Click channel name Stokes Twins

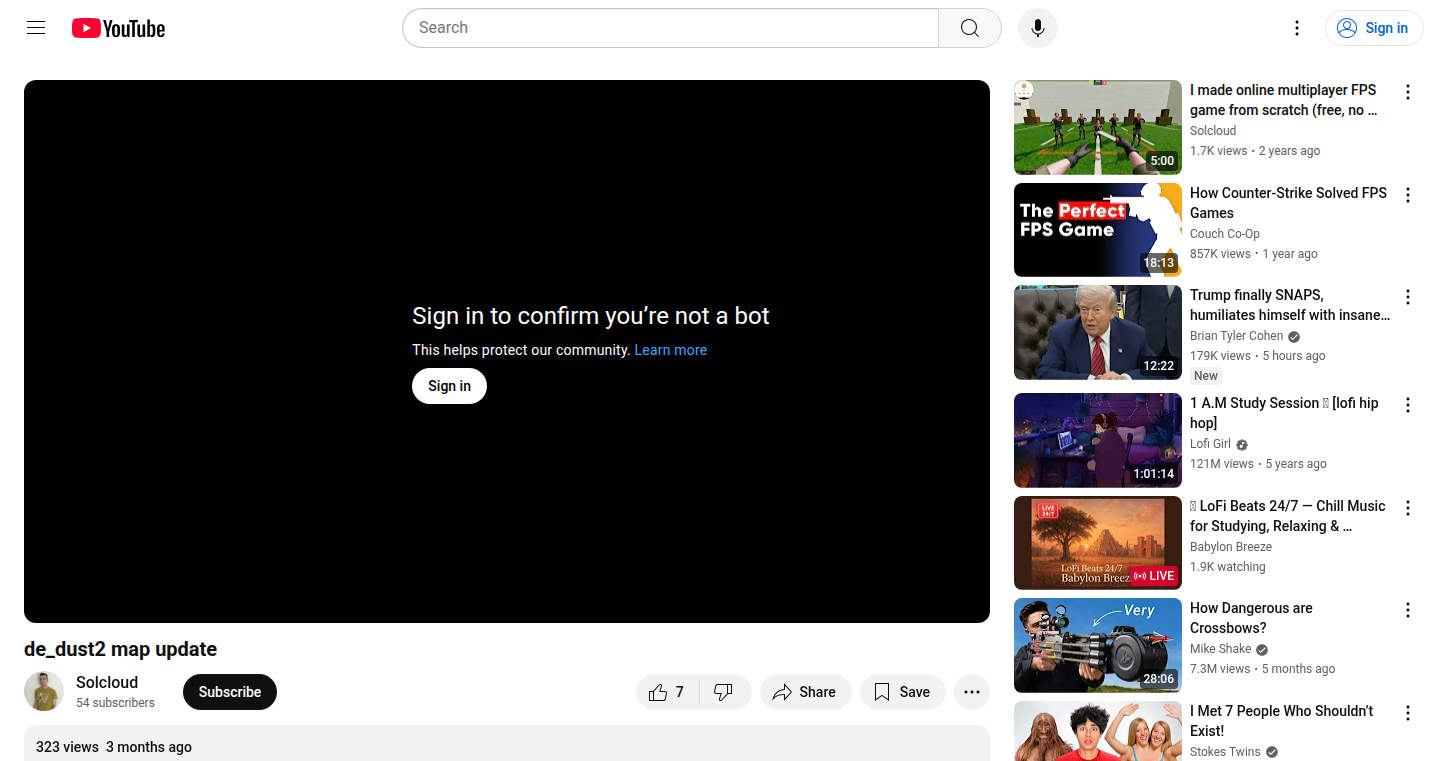point(1225,752)
